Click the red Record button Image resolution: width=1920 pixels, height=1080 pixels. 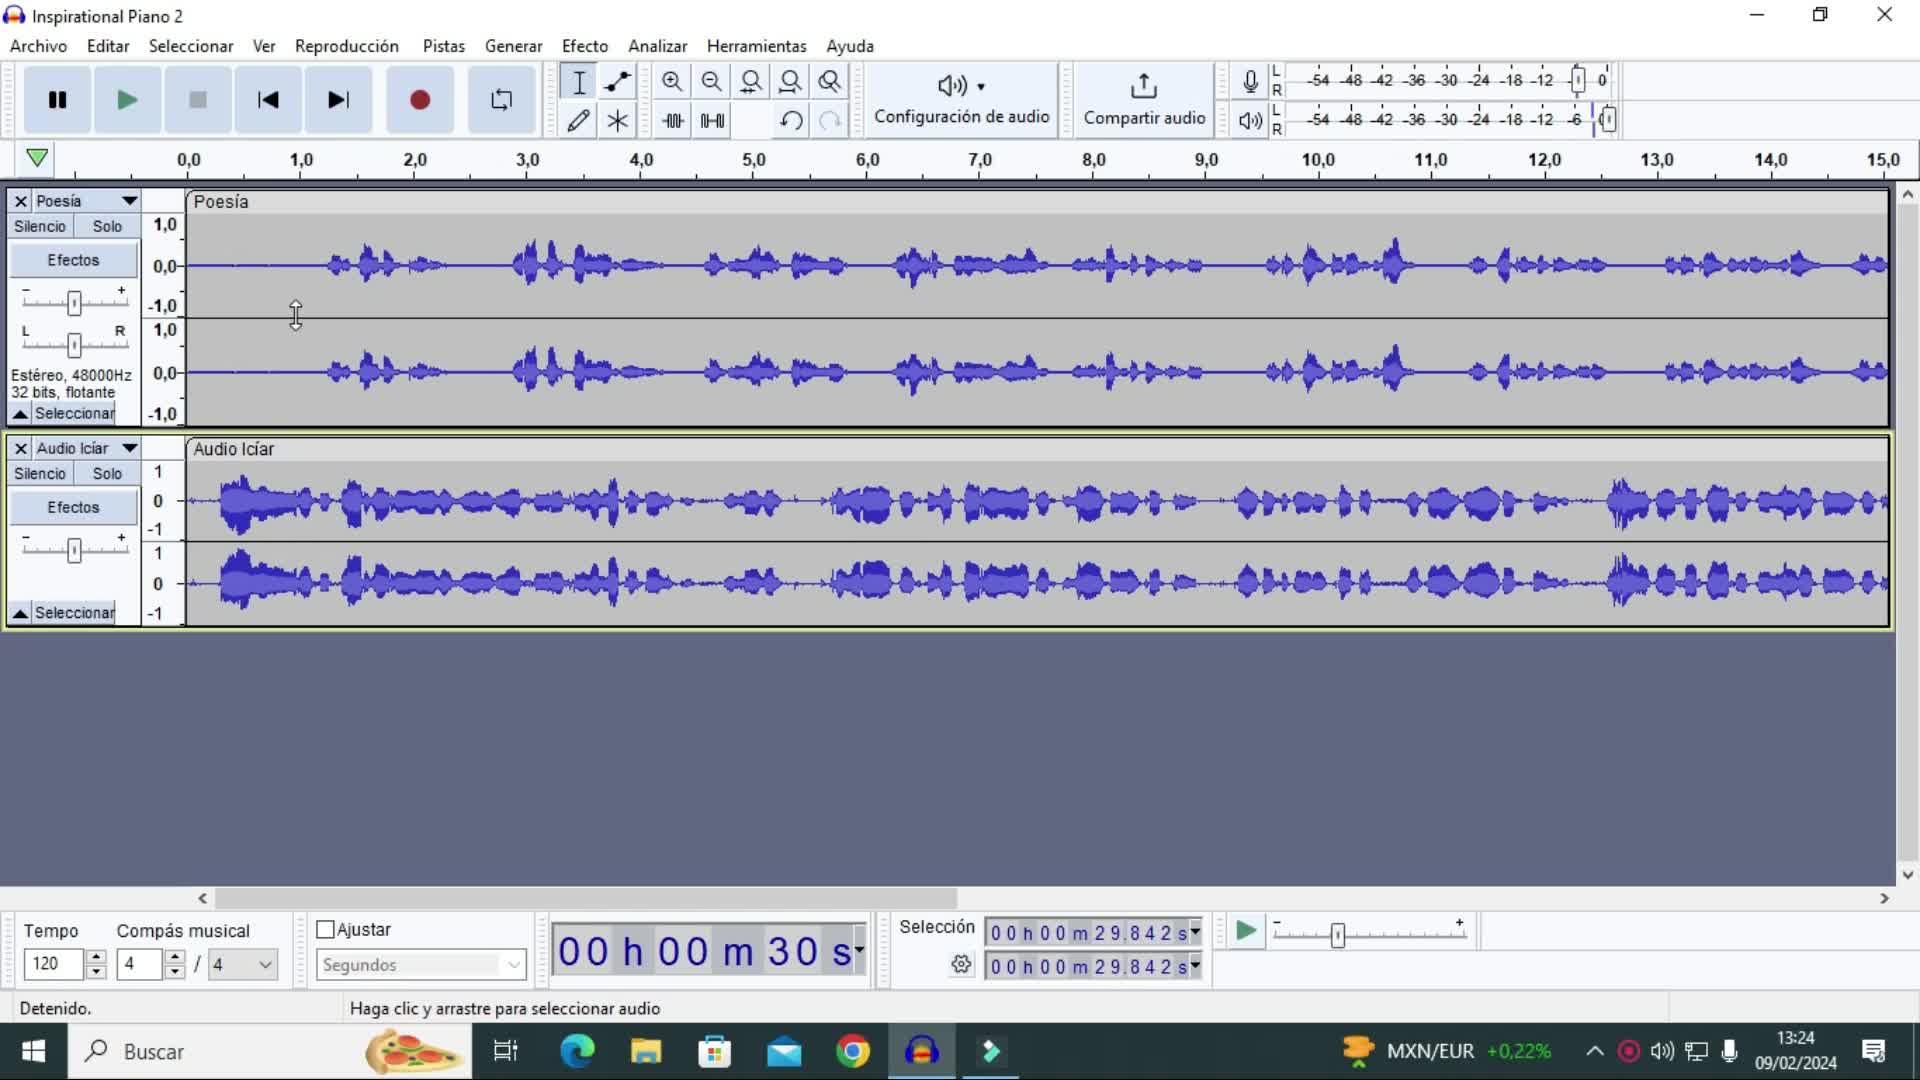click(x=419, y=100)
